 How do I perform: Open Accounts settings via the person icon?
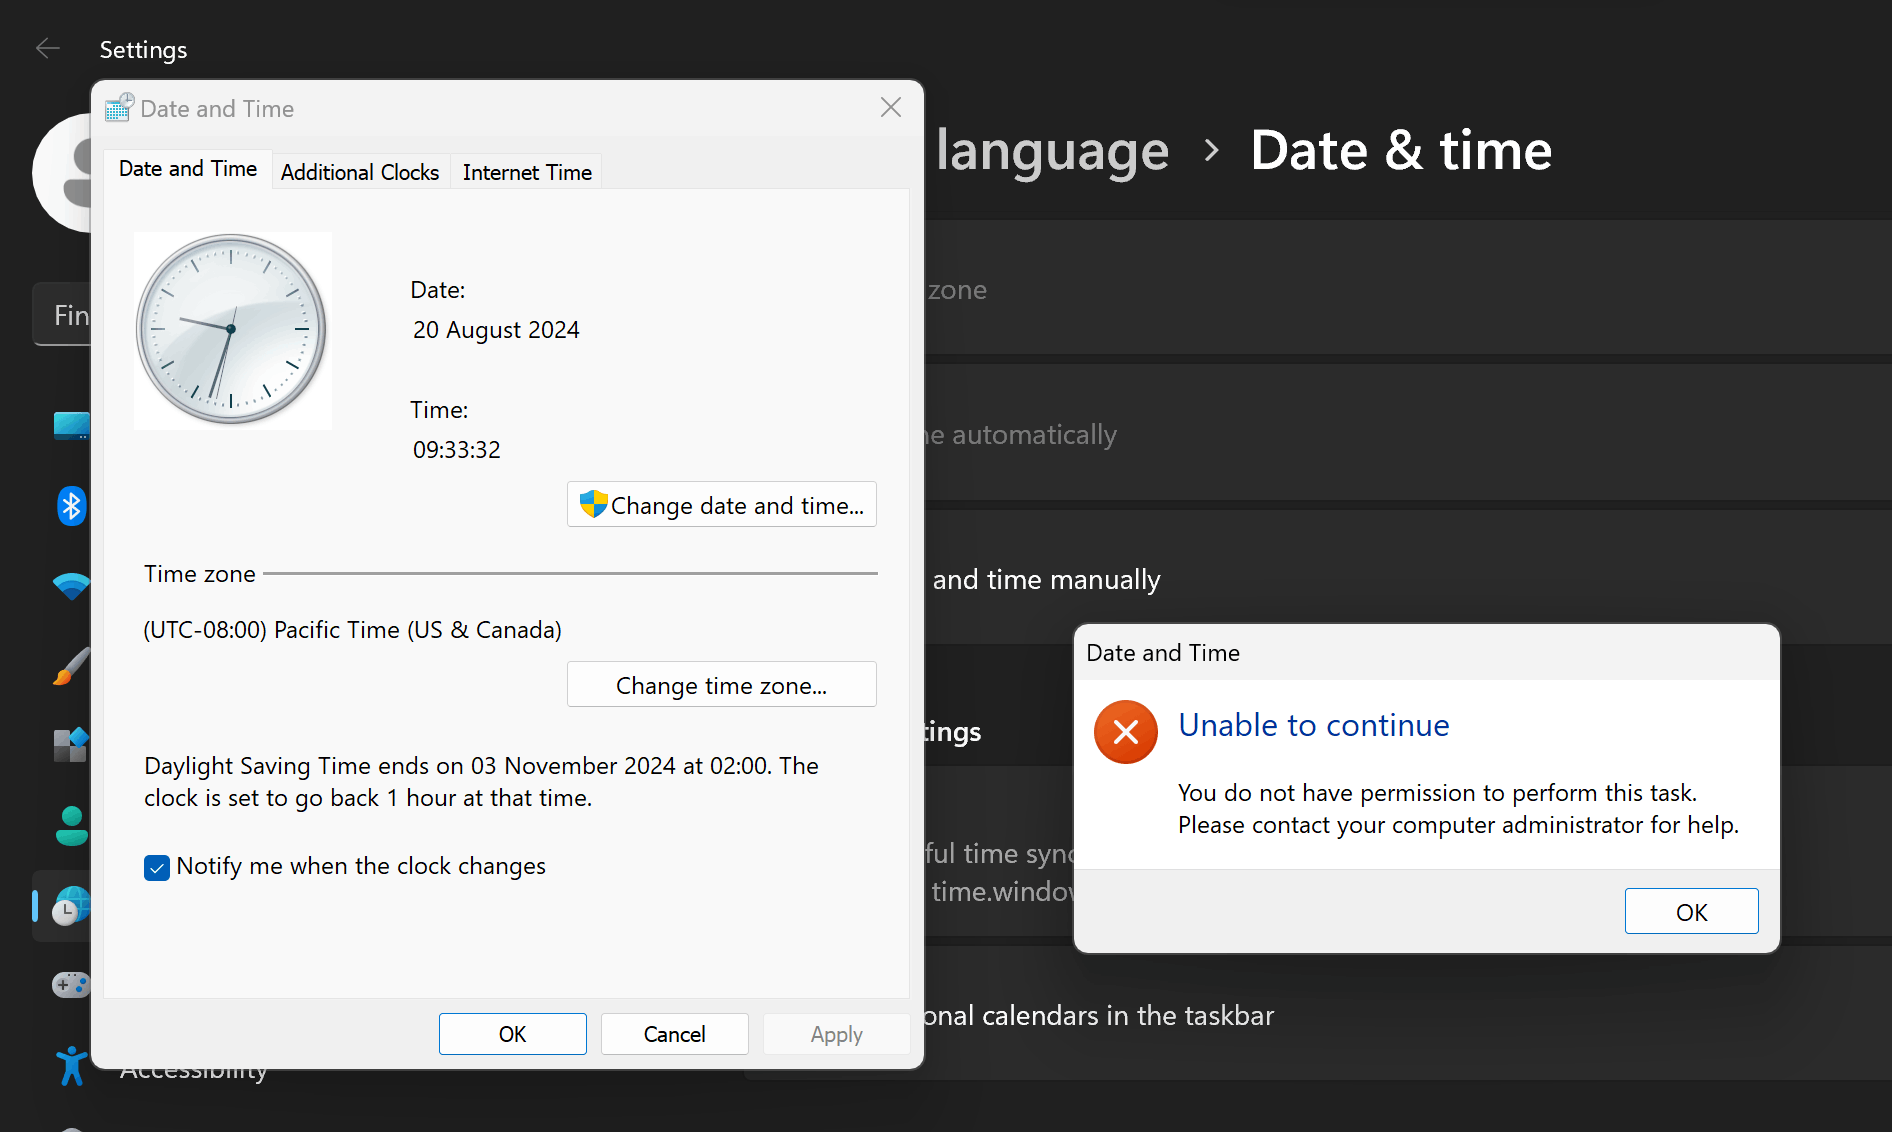point(71,825)
